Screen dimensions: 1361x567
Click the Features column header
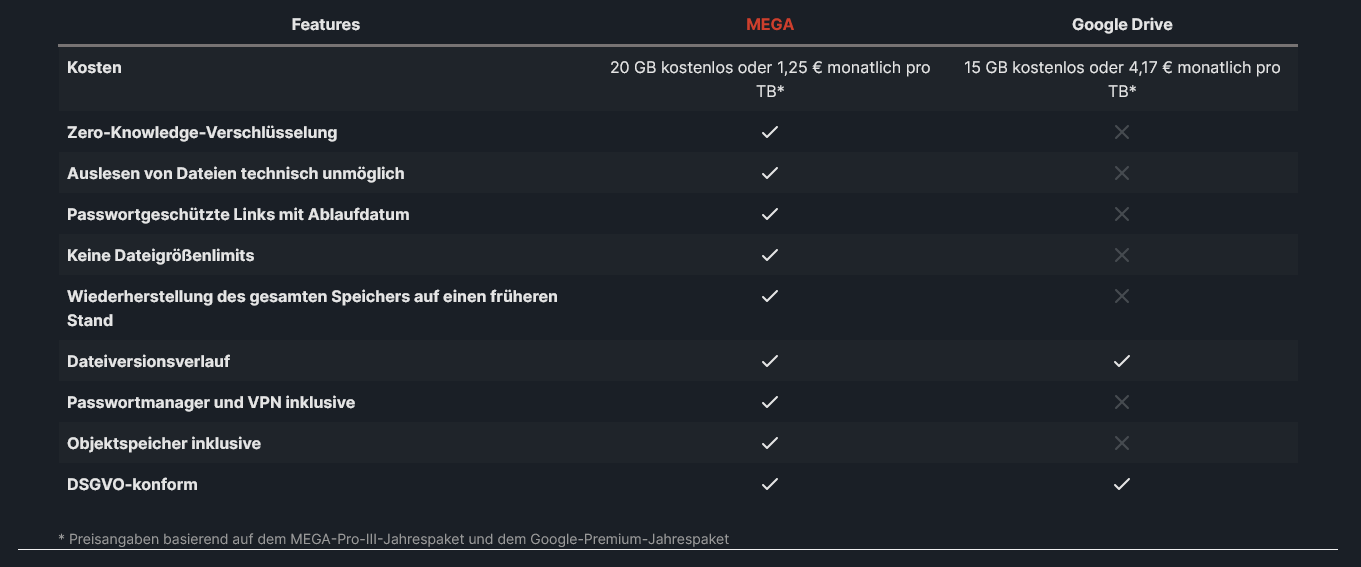[325, 24]
